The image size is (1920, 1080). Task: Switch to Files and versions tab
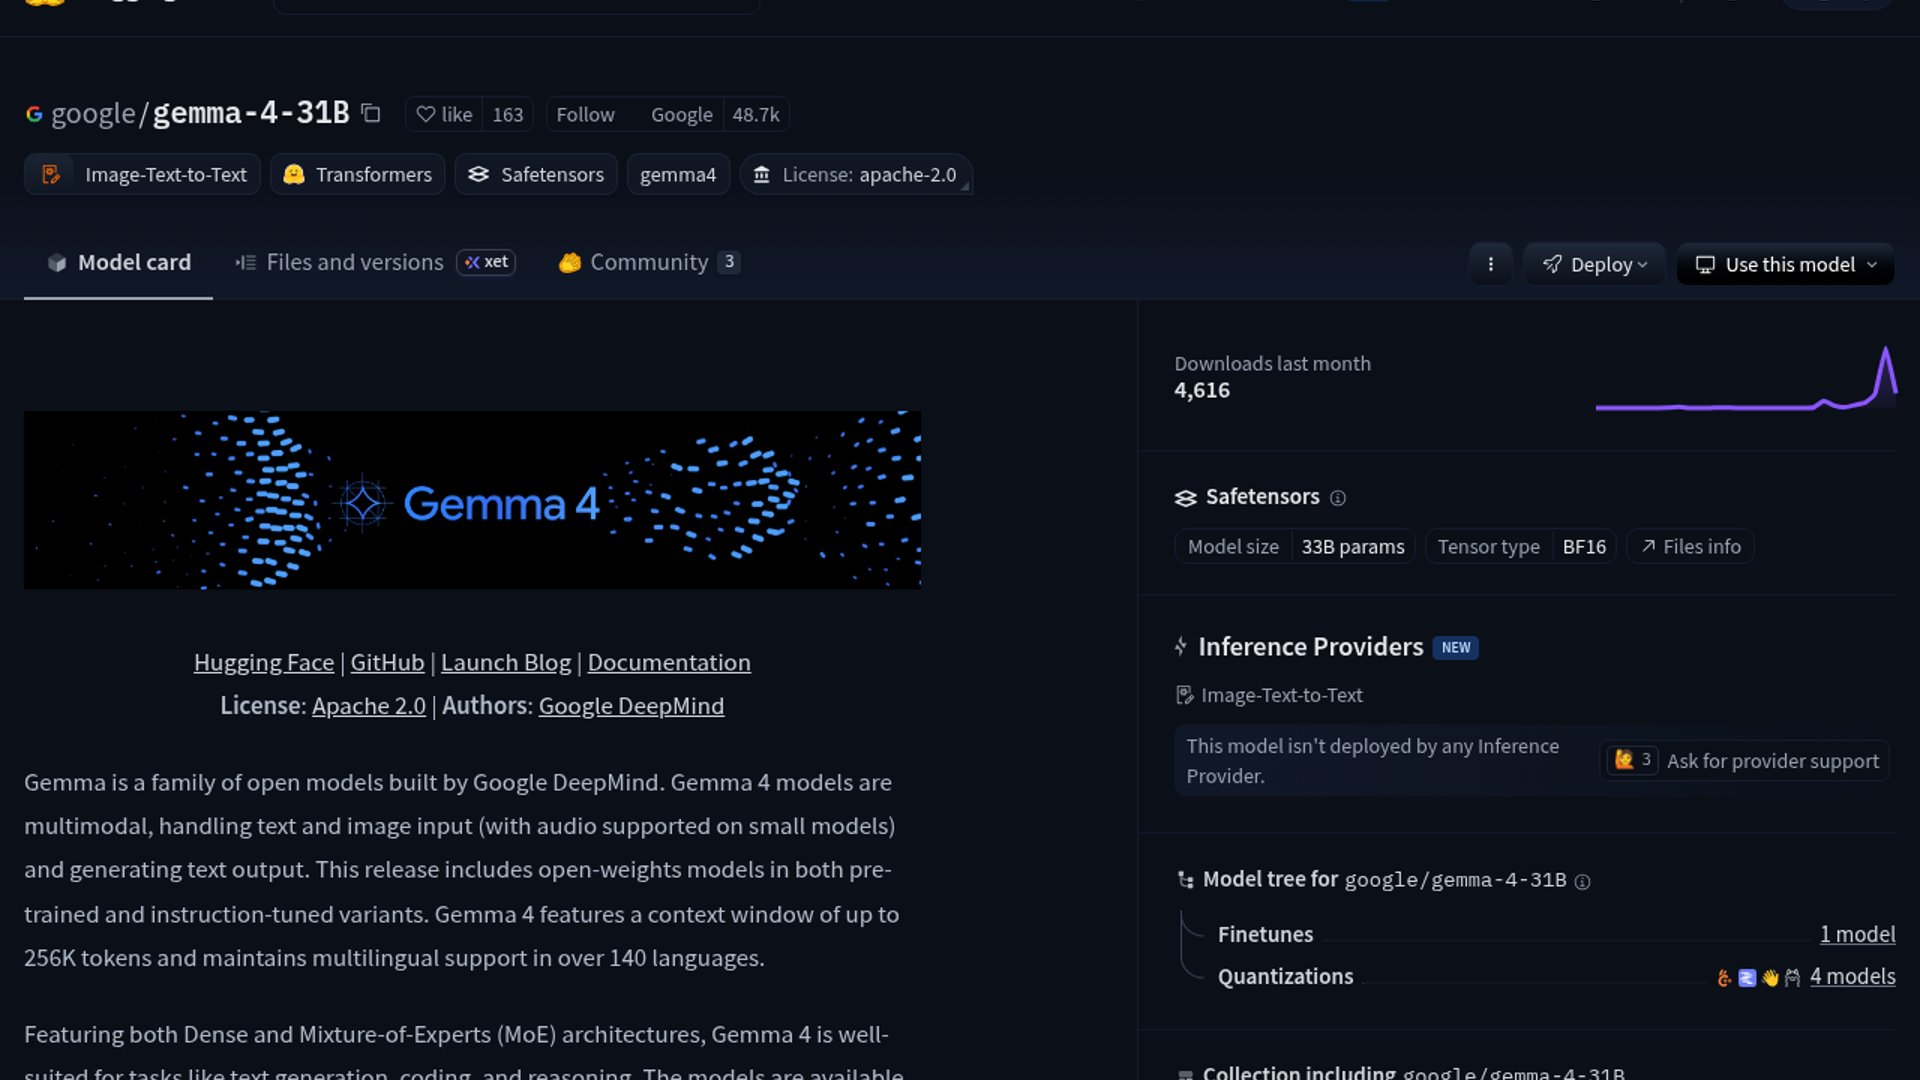coord(355,263)
